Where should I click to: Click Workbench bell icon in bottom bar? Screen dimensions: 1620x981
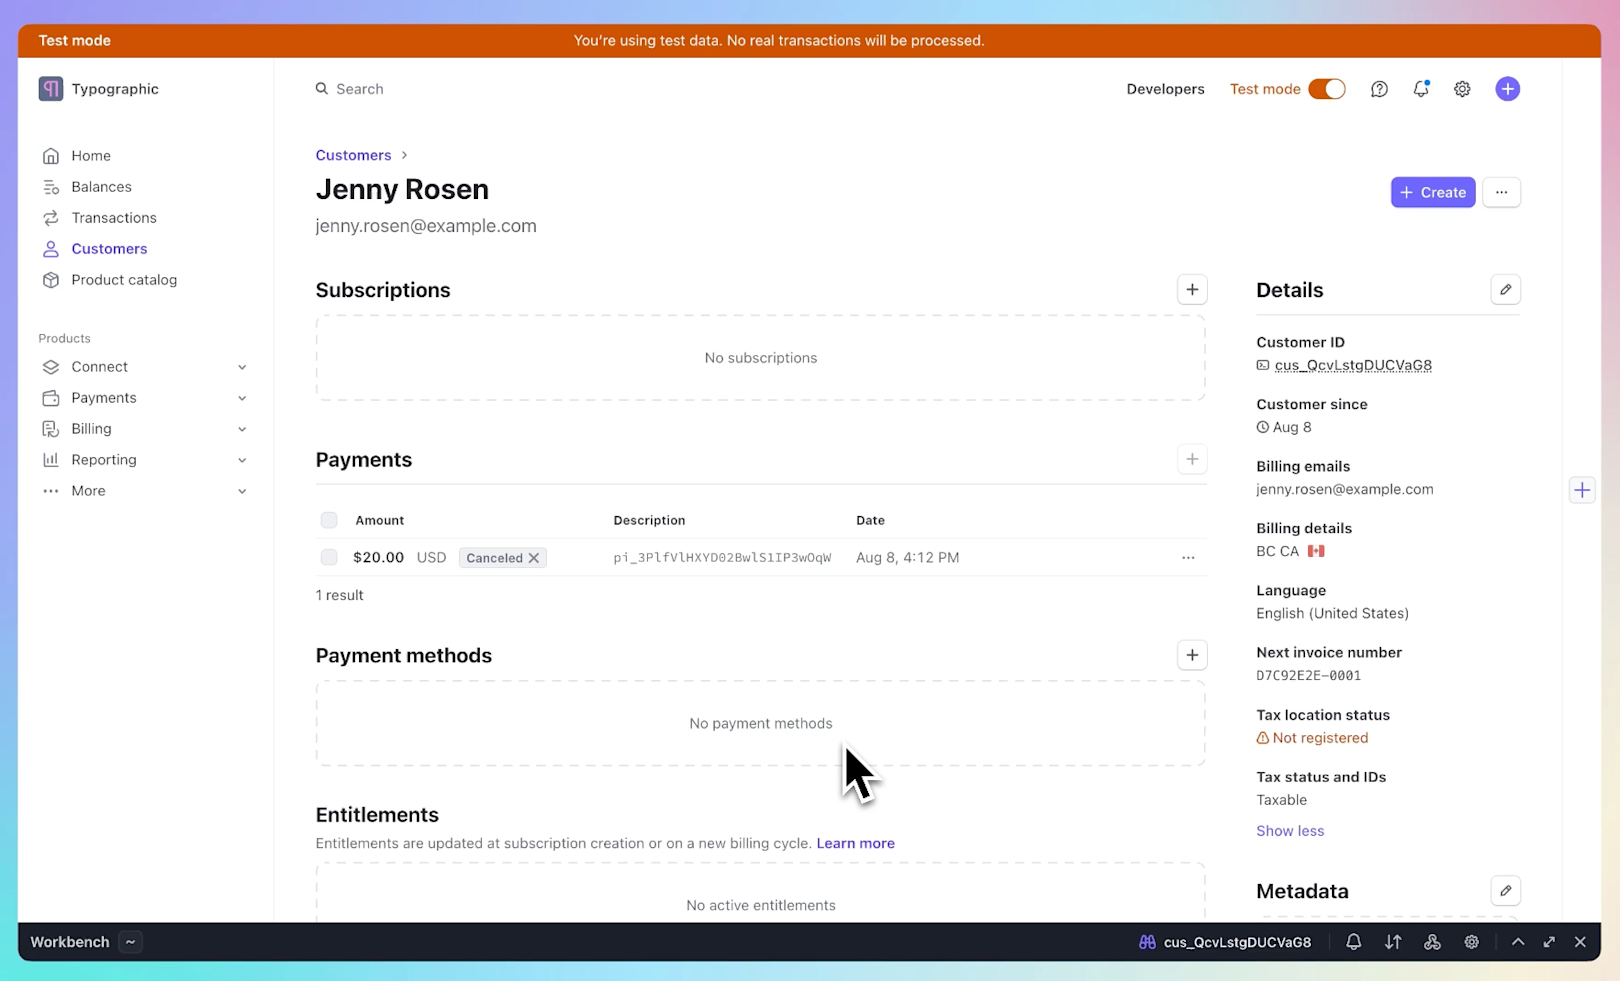(x=1353, y=942)
